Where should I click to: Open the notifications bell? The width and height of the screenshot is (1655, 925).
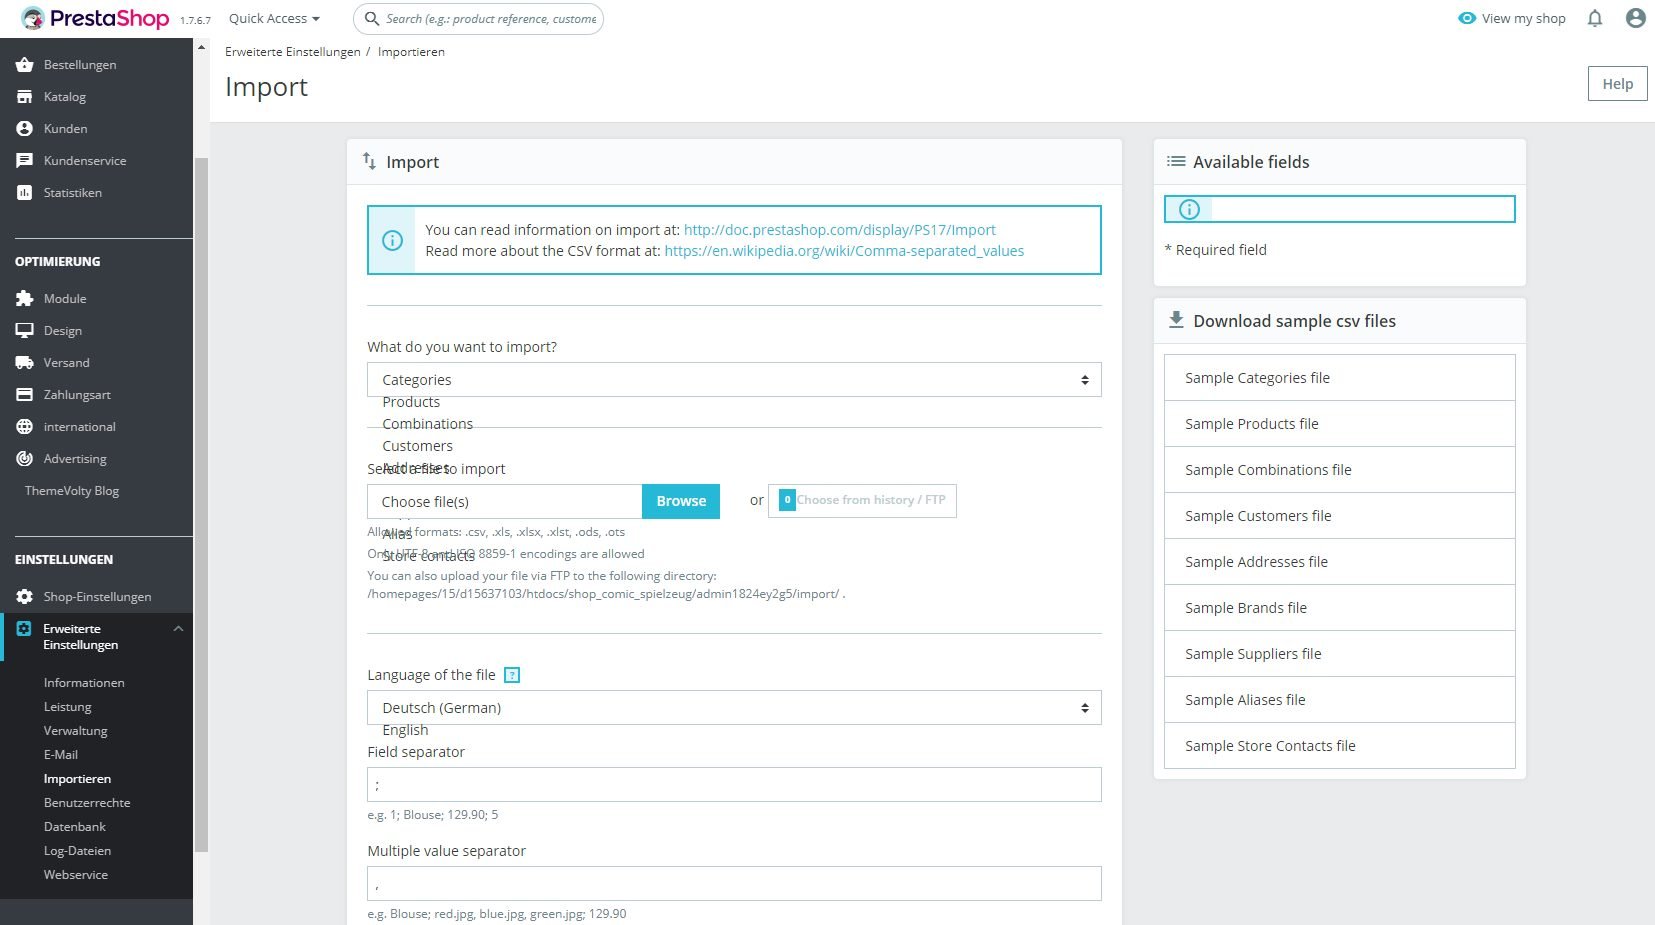tap(1595, 18)
